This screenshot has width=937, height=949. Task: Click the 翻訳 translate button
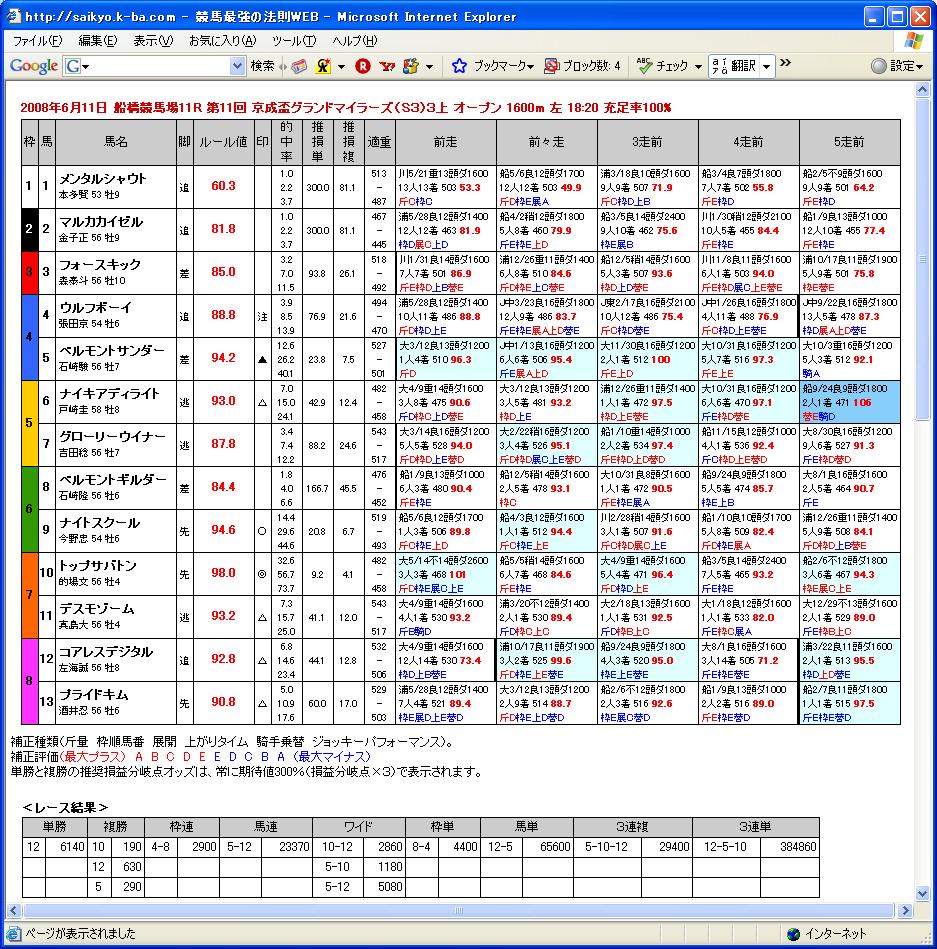click(734, 65)
